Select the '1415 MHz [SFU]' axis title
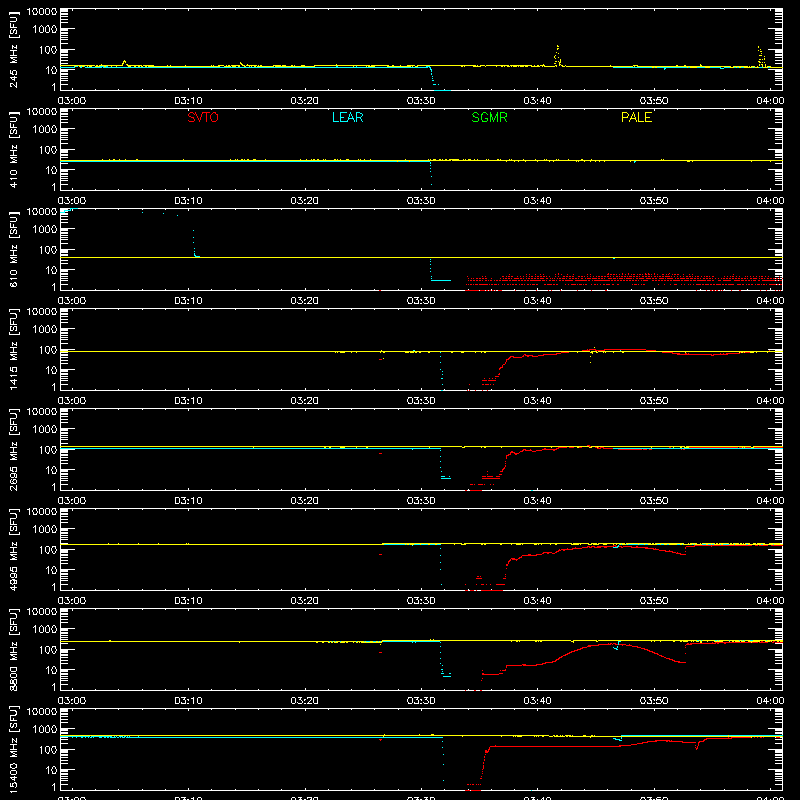 pos(13,349)
